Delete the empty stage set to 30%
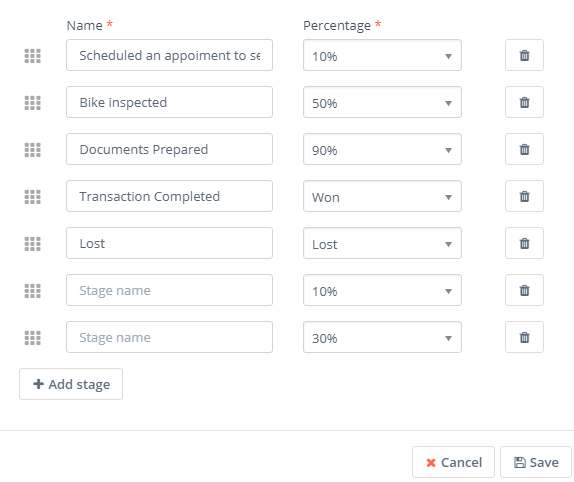The height and width of the screenshot is (482, 574). (524, 337)
